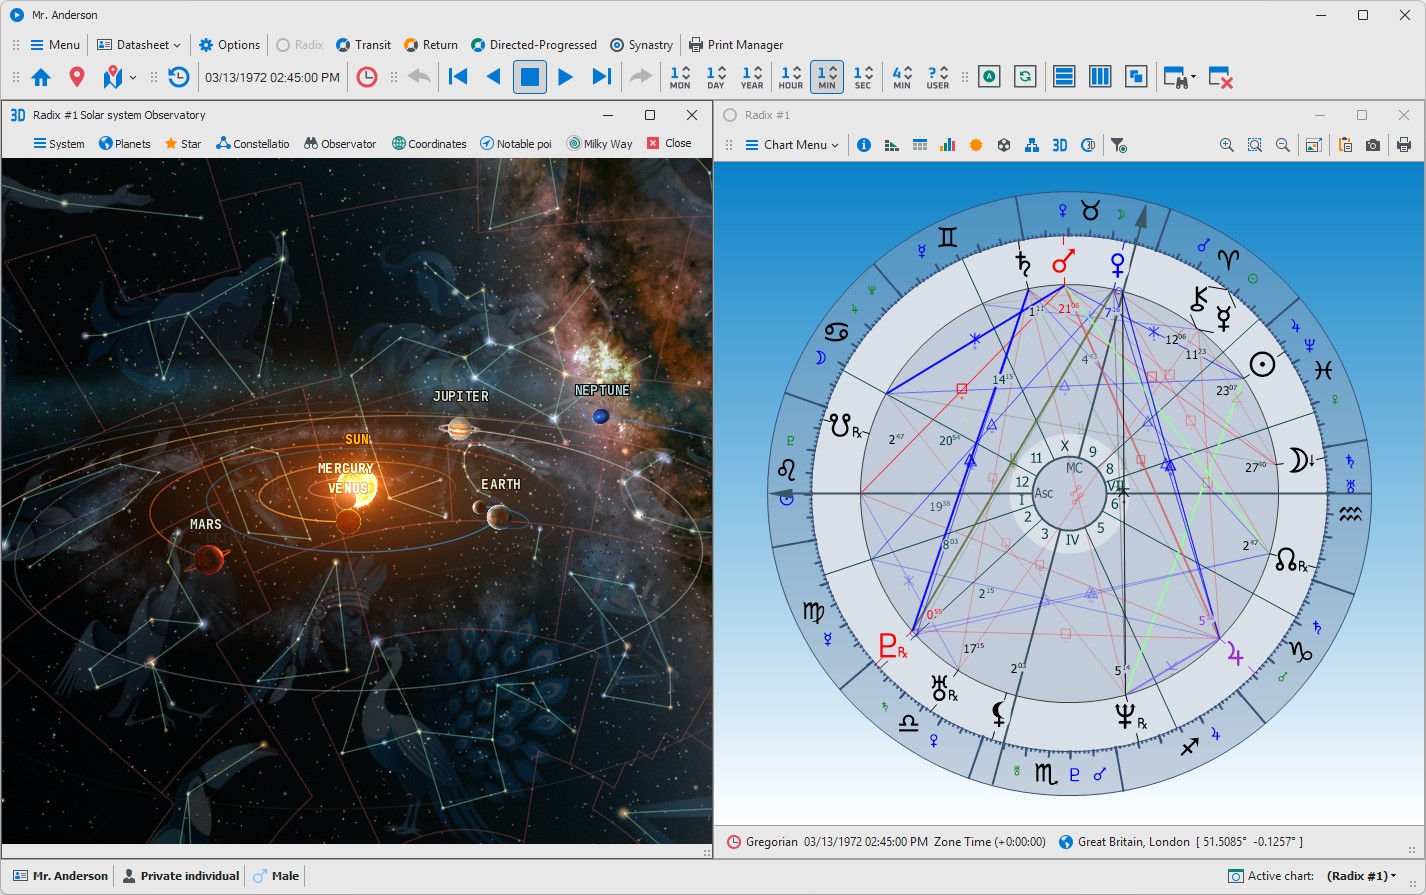
Task: Click the green A auto icon
Action: (989, 77)
